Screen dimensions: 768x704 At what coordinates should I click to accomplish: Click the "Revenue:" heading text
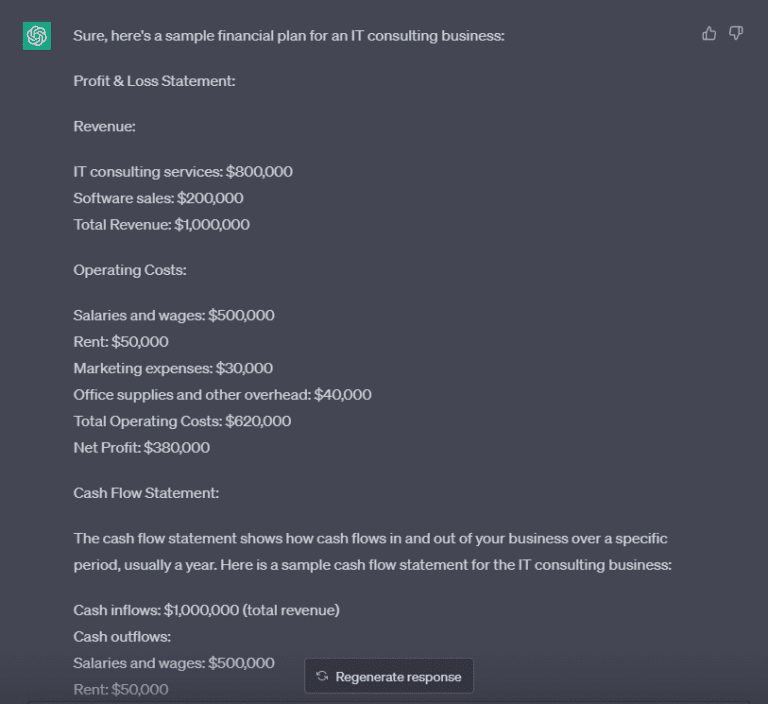point(104,126)
